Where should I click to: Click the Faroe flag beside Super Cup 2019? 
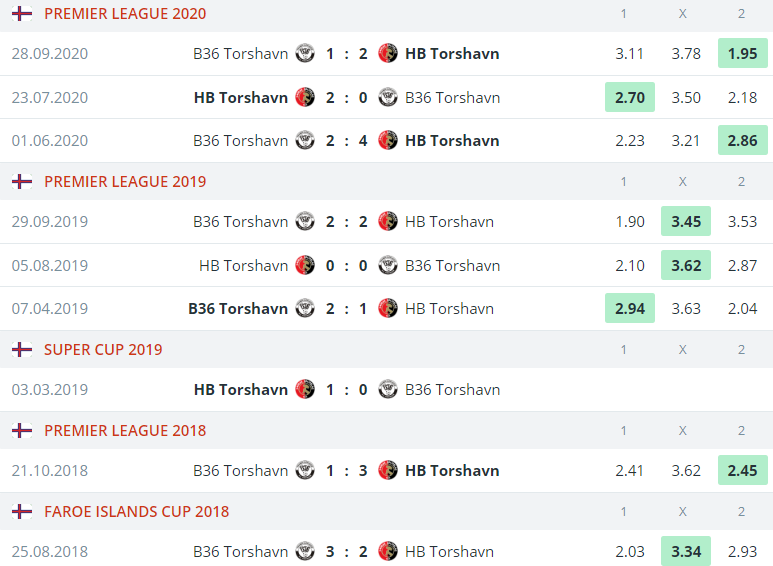[x=22, y=350]
